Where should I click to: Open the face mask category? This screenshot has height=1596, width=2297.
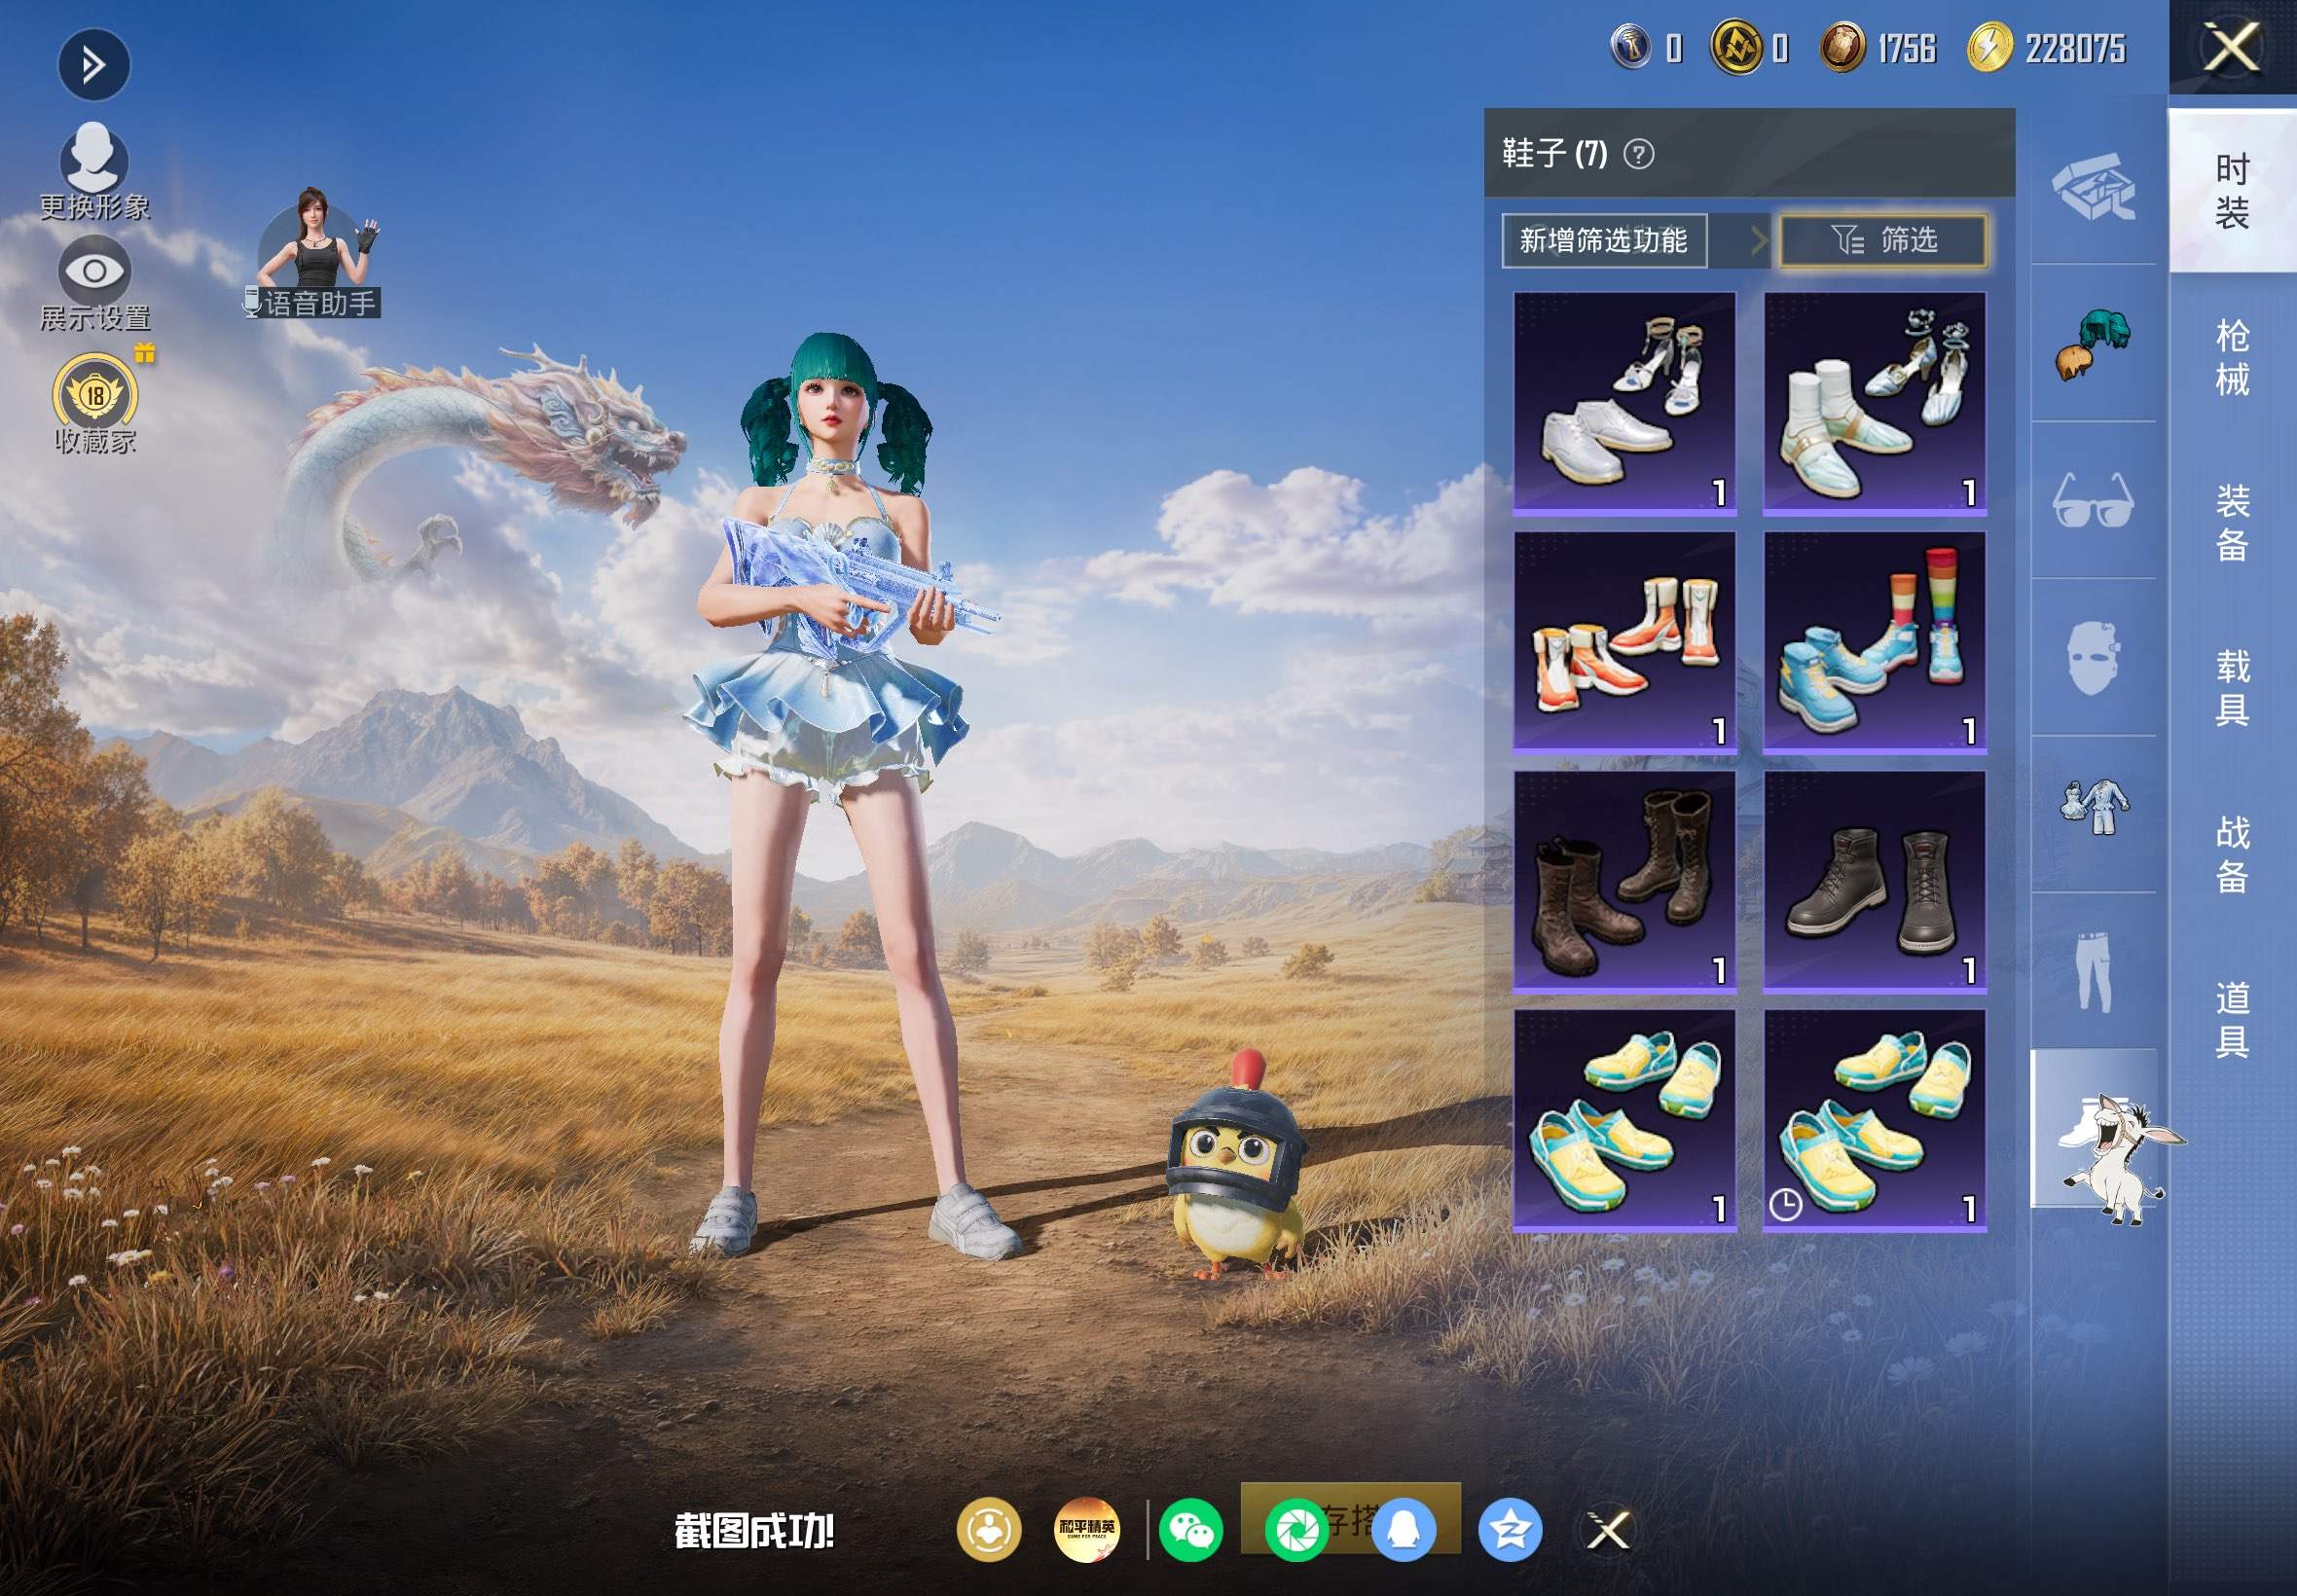(x=2093, y=657)
